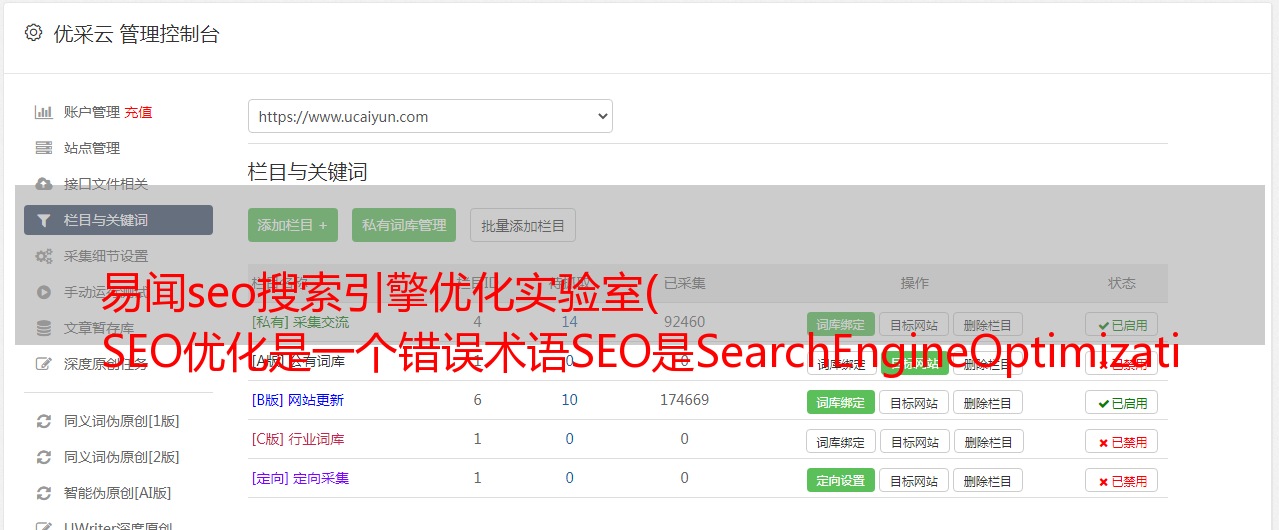Go to 接口文件相关 in the sidebar

point(106,184)
